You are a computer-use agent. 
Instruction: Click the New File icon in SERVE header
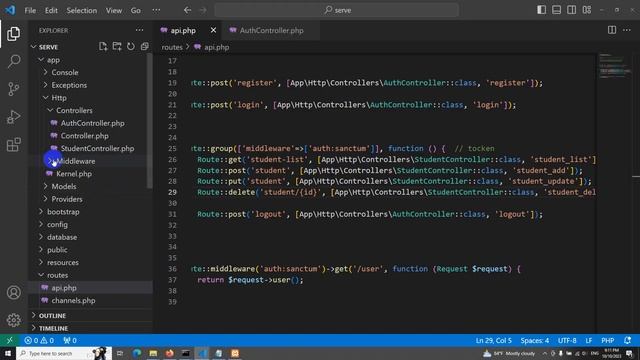point(103,47)
